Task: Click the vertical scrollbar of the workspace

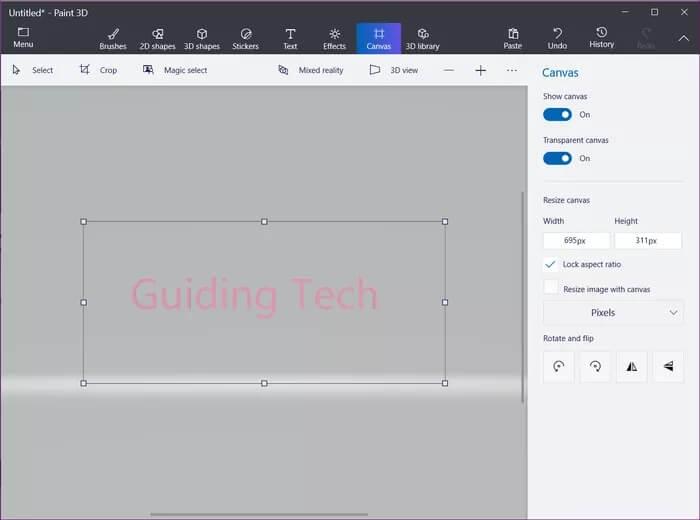Action: coord(522,297)
